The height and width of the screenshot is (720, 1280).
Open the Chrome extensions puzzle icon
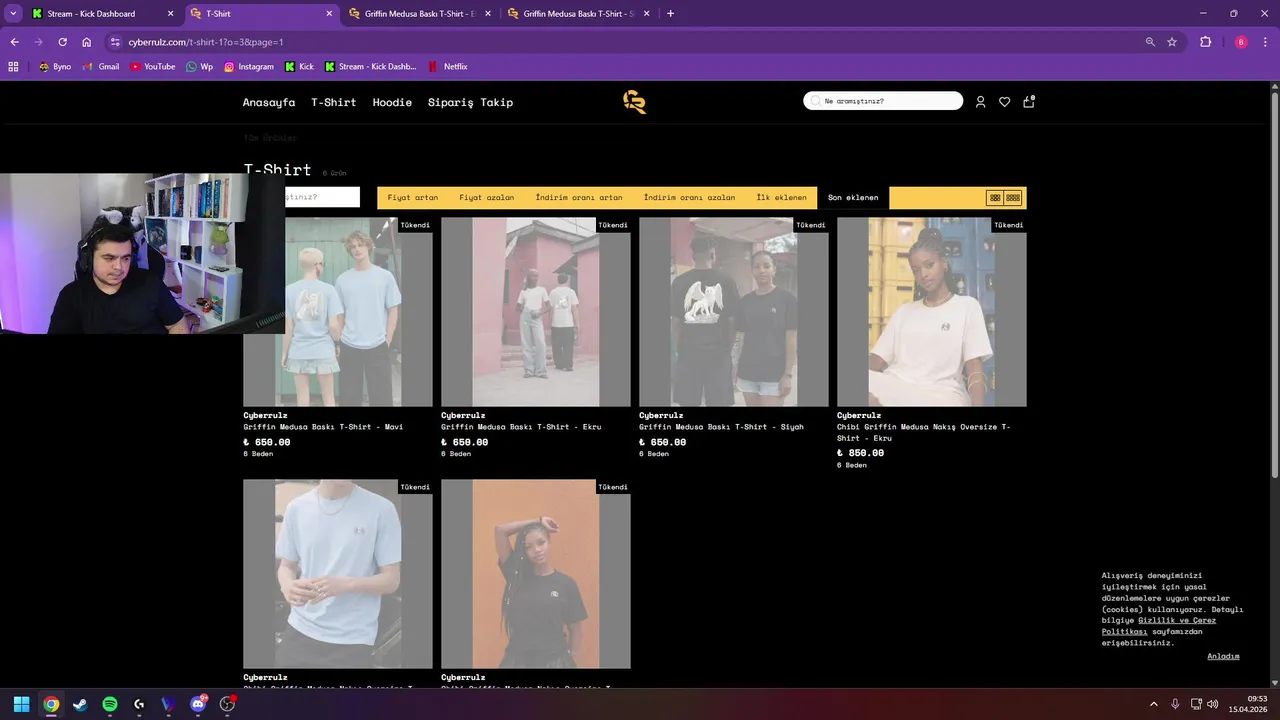pos(1205,42)
